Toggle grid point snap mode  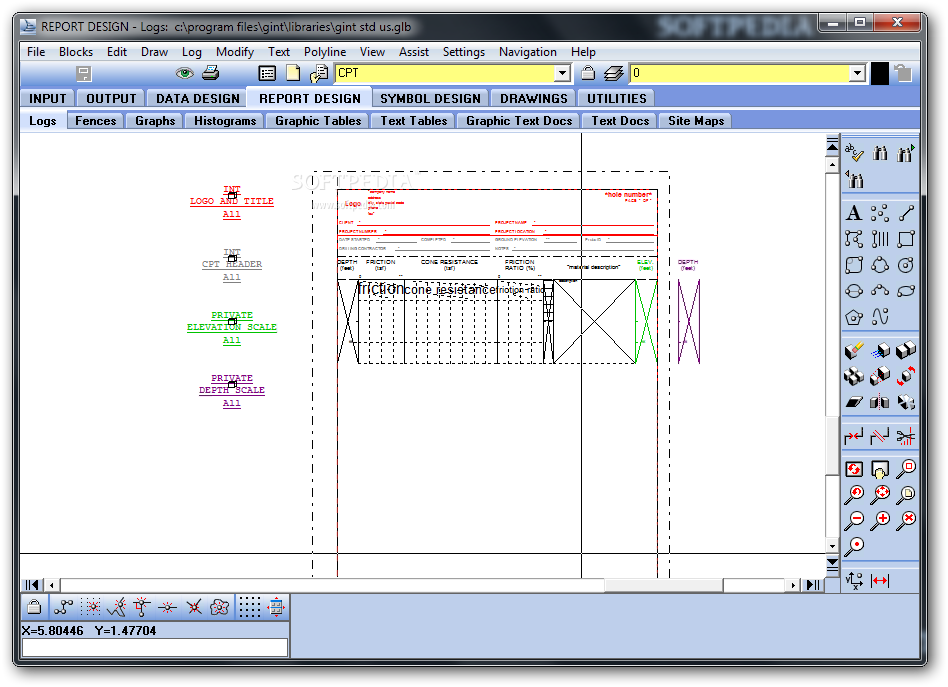[x=92, y=607]
